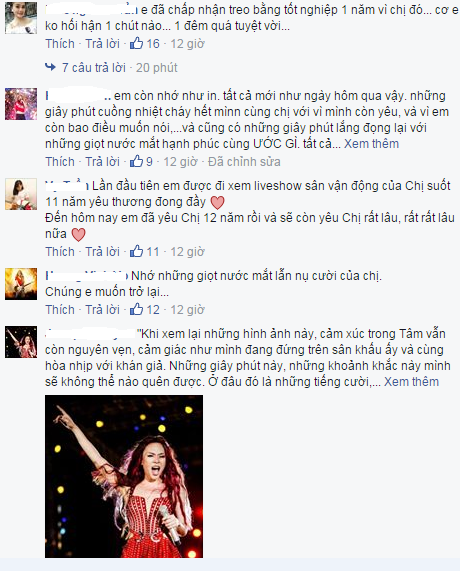This screenshot has width=460, height=571.
Task: Reply to the first comment via Trả lời
Action: 102,44
